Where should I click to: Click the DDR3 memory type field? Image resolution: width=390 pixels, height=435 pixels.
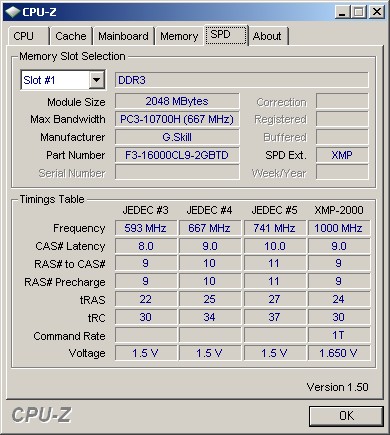(x=242, y=80)
